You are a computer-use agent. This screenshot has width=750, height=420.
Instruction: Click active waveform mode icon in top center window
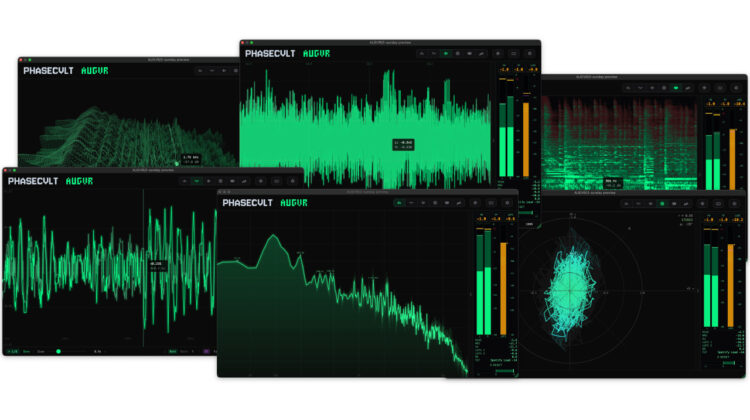coord(445,53)
